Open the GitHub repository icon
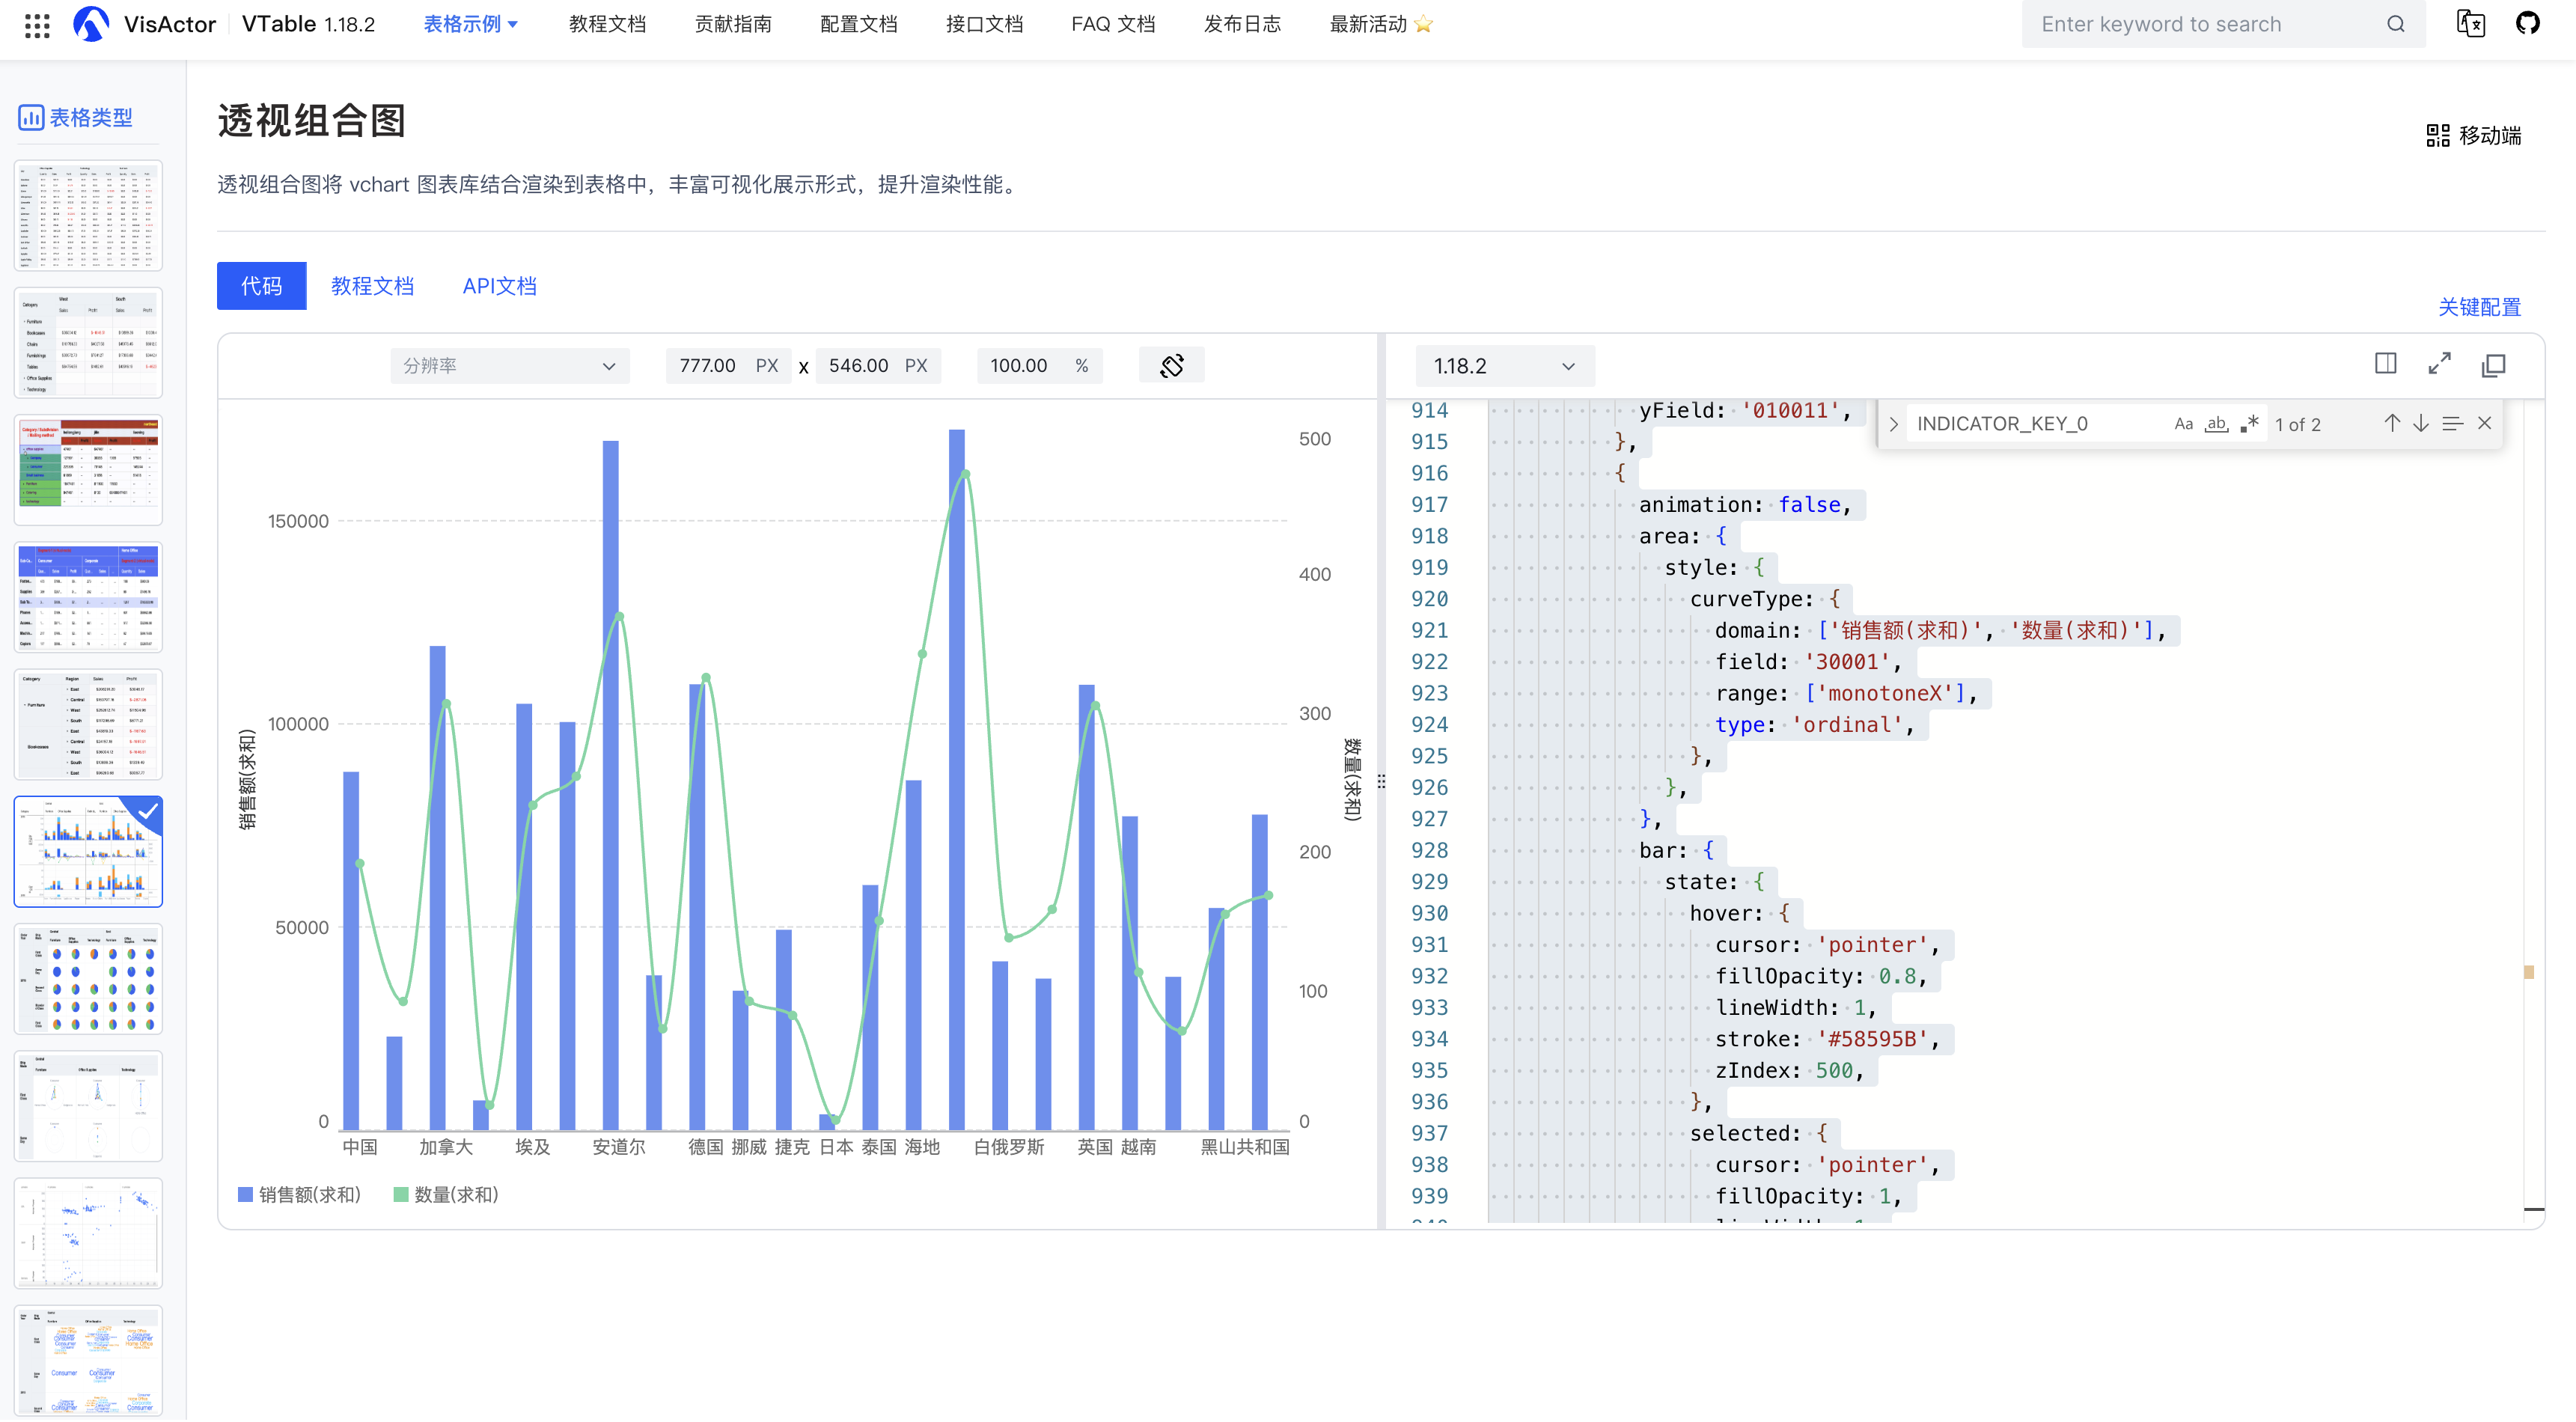Image resolution: width=2576 pixels, height=1422 pixels. (x=2527, y=24)
